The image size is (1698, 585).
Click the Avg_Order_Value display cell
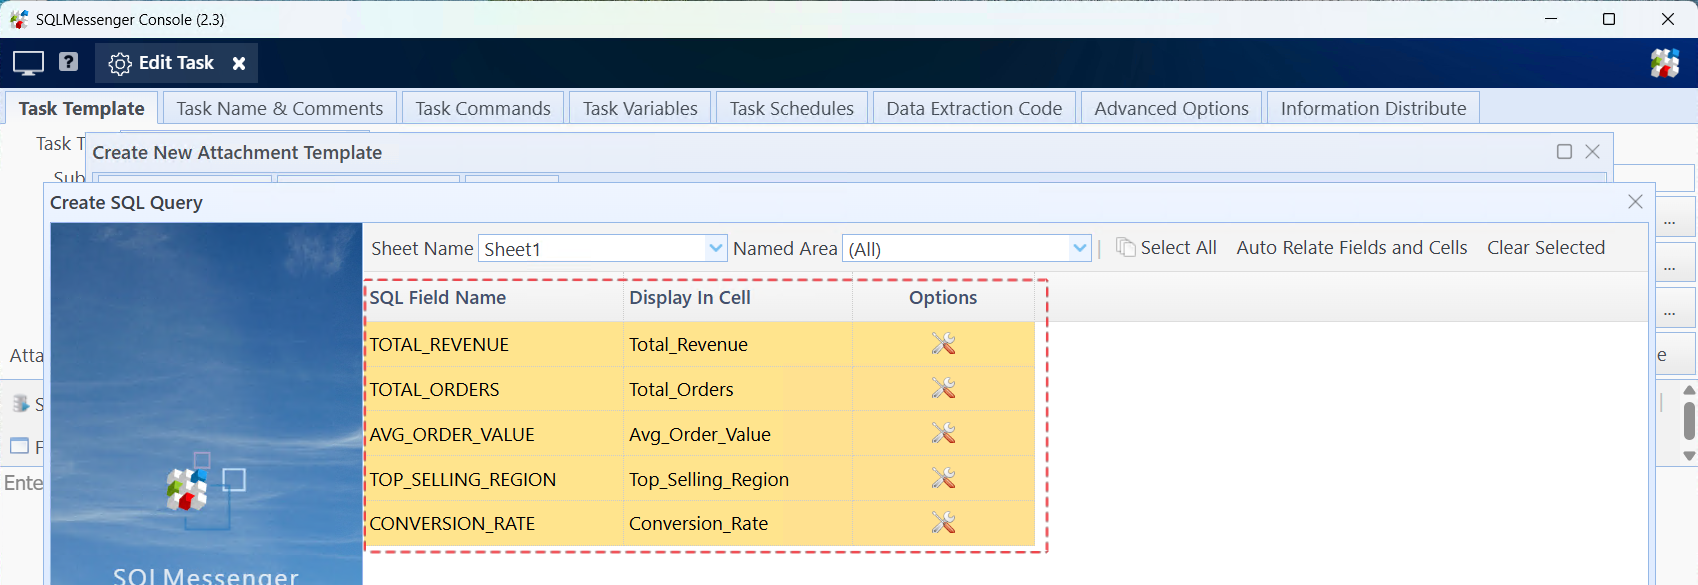(738, 434)
